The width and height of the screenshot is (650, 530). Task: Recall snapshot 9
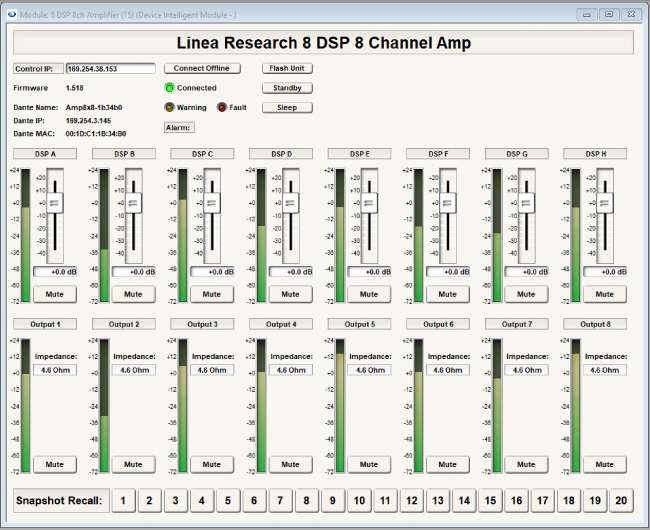332,501
